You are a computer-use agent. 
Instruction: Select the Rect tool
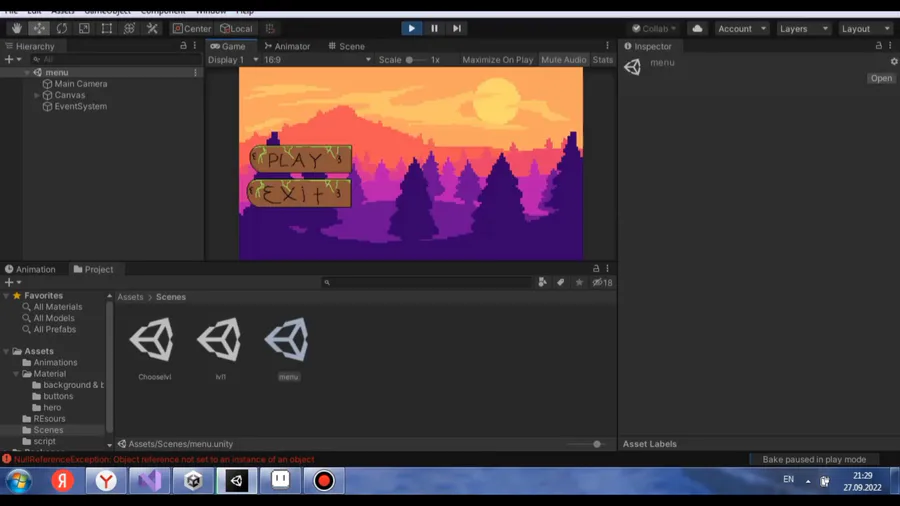tap(107, 28)
